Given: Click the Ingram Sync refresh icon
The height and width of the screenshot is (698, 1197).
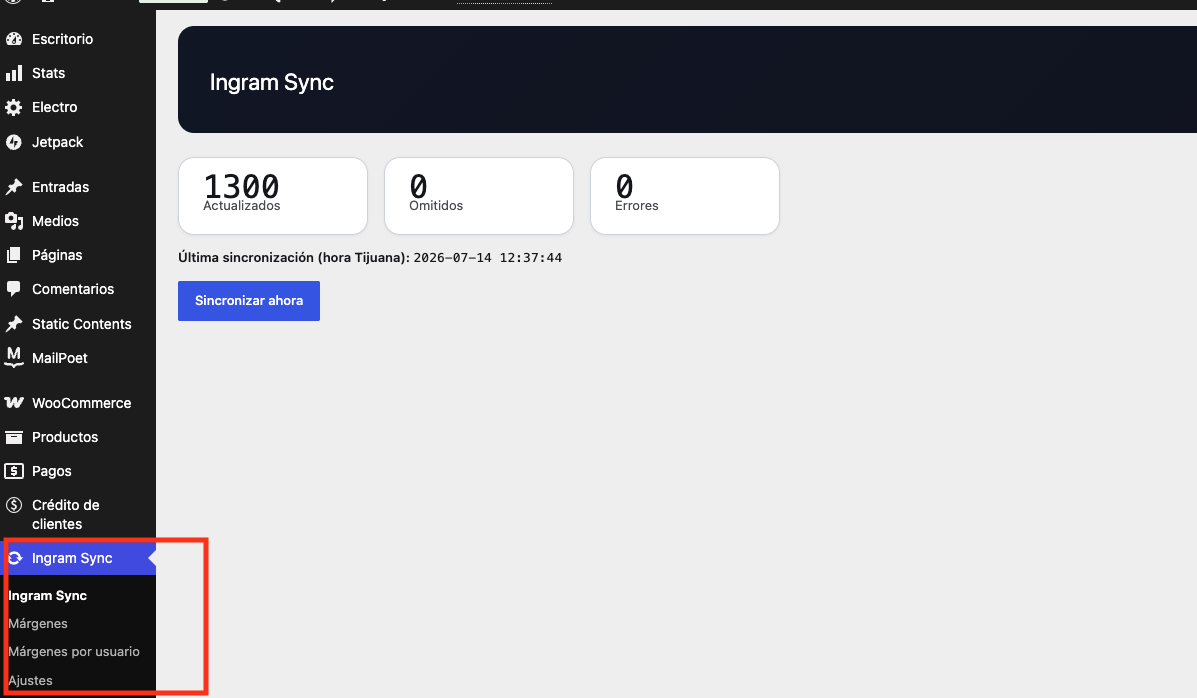Looking at the screenshot, I should coord(15,558).
